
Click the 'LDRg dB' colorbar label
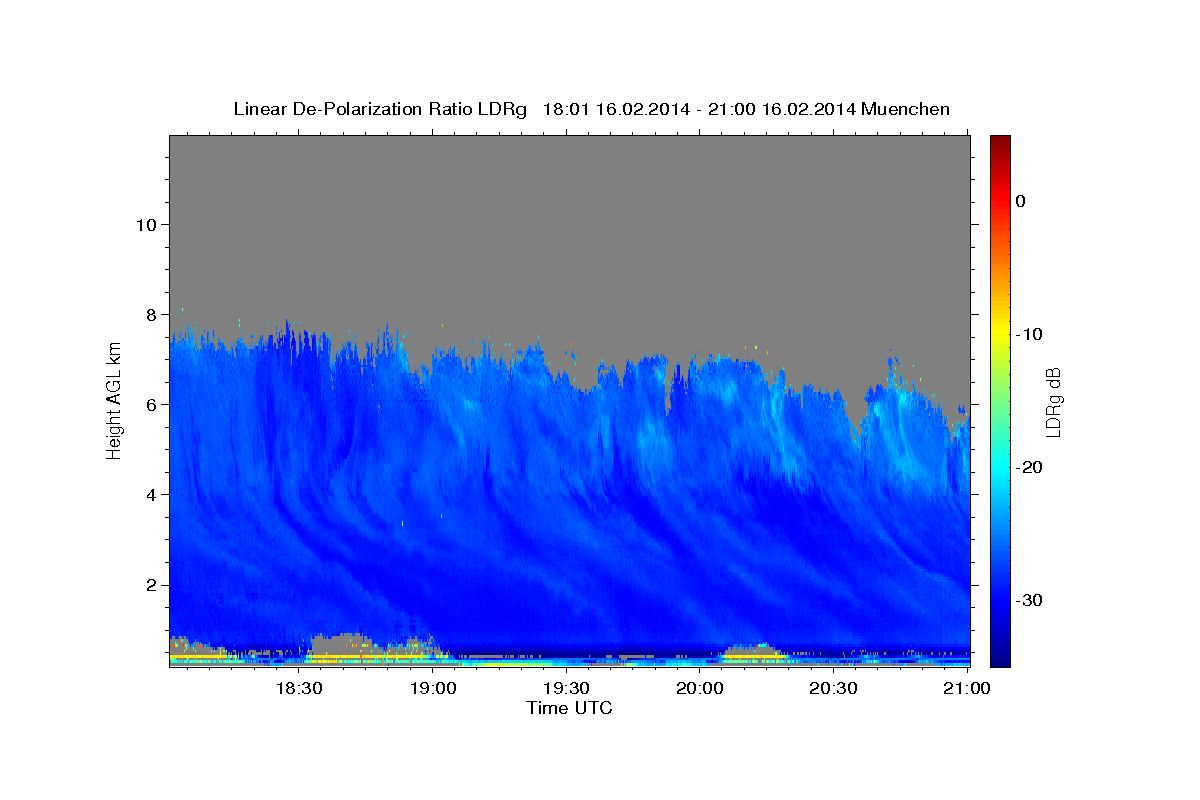(1053, 402)
